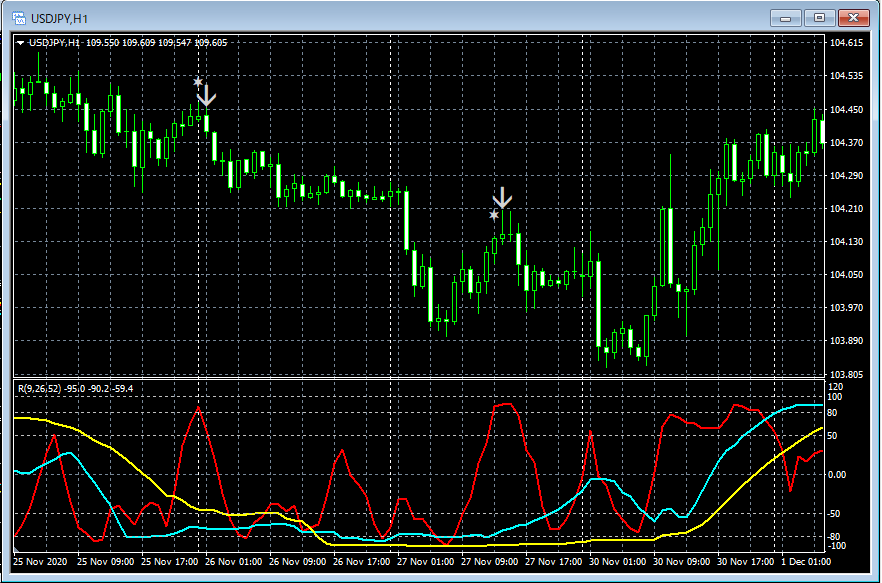Screen dimensions: 882x583
Task: Click the indicator label 'R(9,26,52) -95.0 -90.2 -59.4'
Action: [75, 389]
